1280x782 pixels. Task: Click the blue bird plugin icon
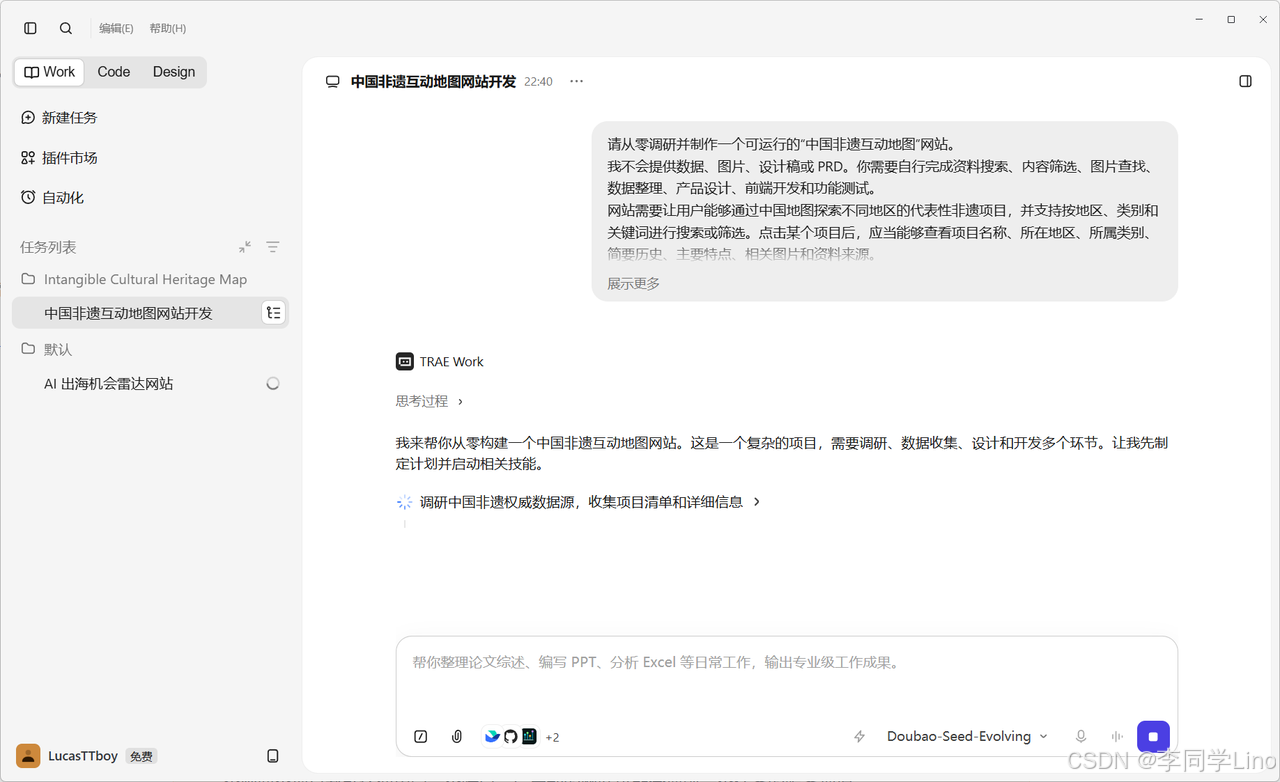pos(492,737)
